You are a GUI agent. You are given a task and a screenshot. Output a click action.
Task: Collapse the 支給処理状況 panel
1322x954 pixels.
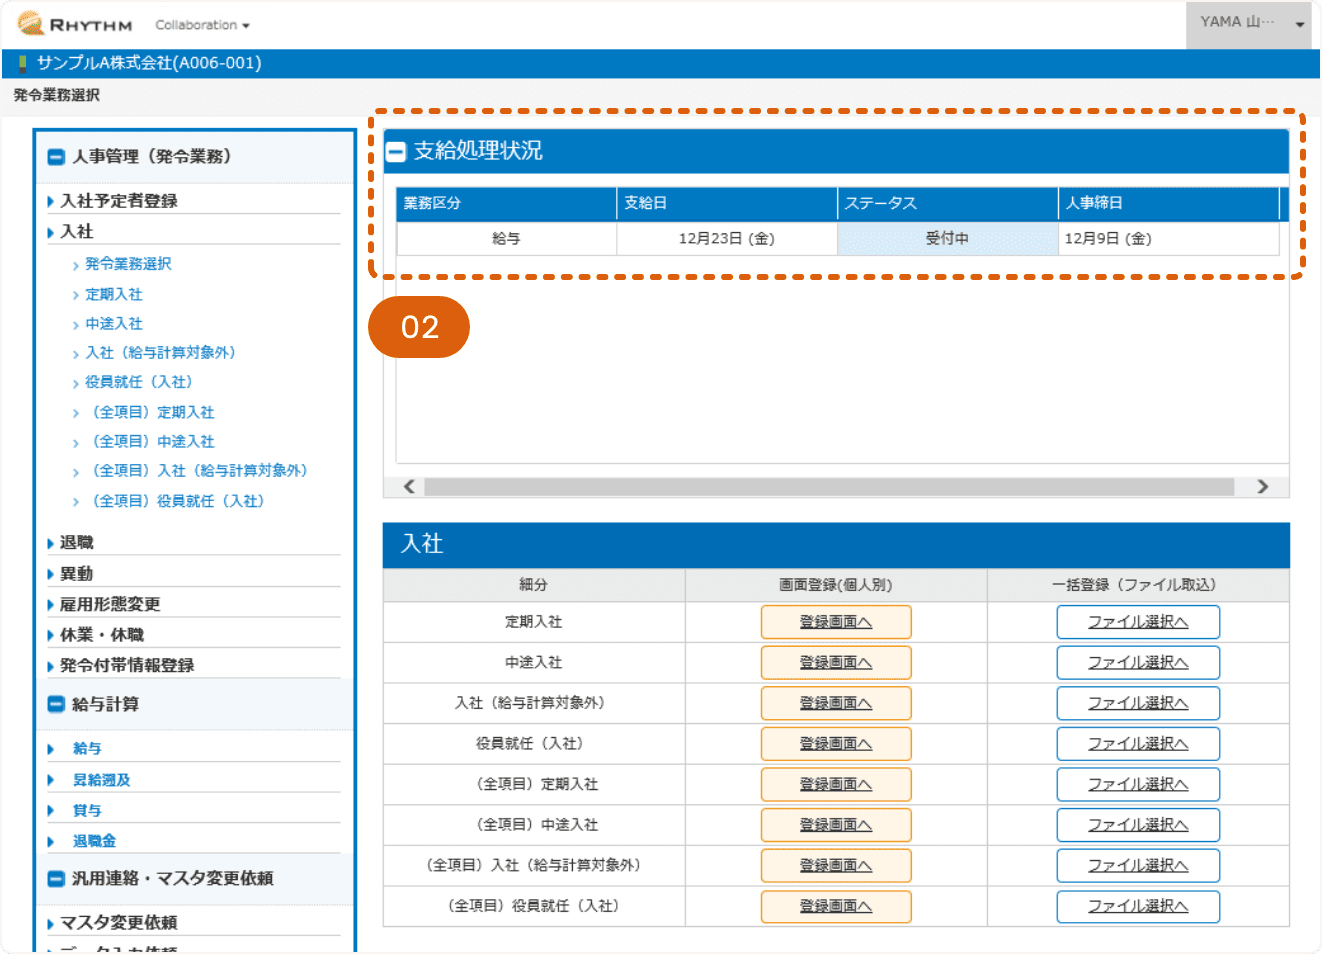396,152
